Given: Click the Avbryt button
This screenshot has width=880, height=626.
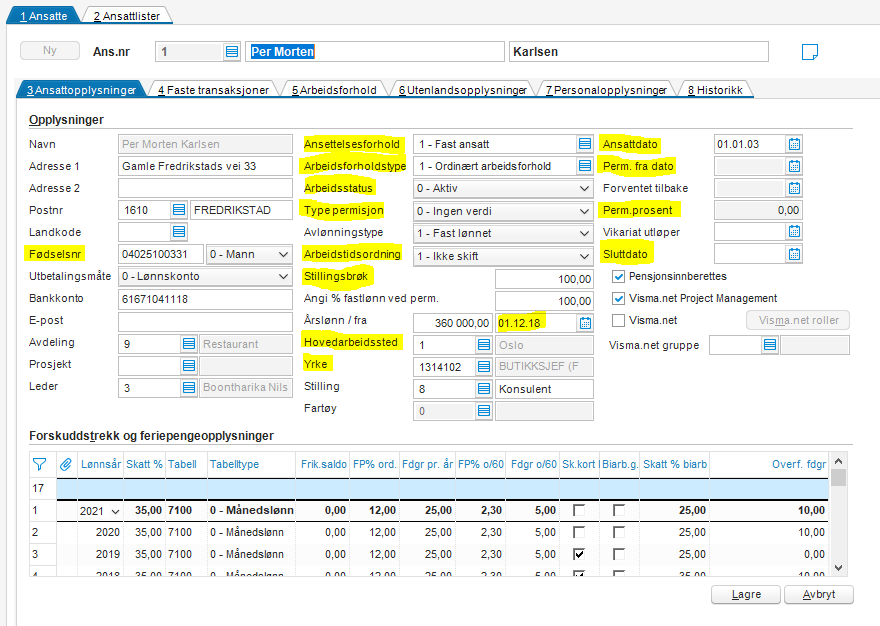Looking at the screenshot, I should [x=819, y=594].
